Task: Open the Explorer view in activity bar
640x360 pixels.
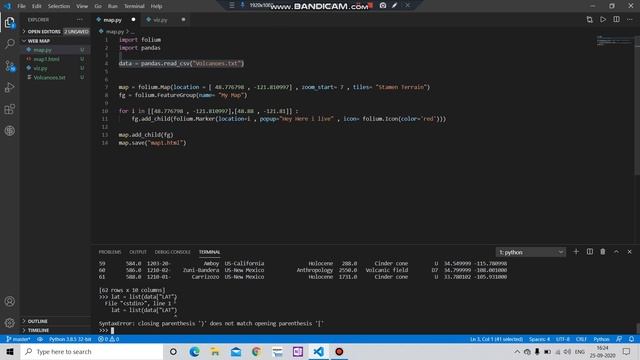Action: pos(10,22)
